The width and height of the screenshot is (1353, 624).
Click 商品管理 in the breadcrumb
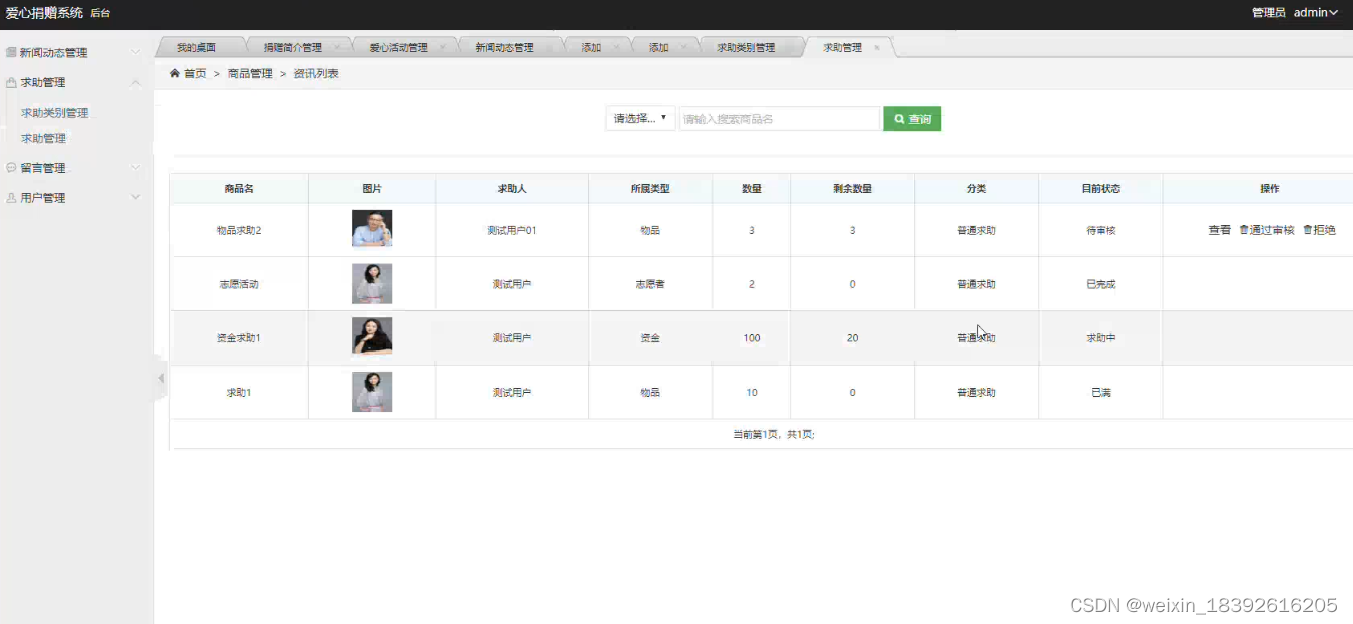(x=250, y=73)
